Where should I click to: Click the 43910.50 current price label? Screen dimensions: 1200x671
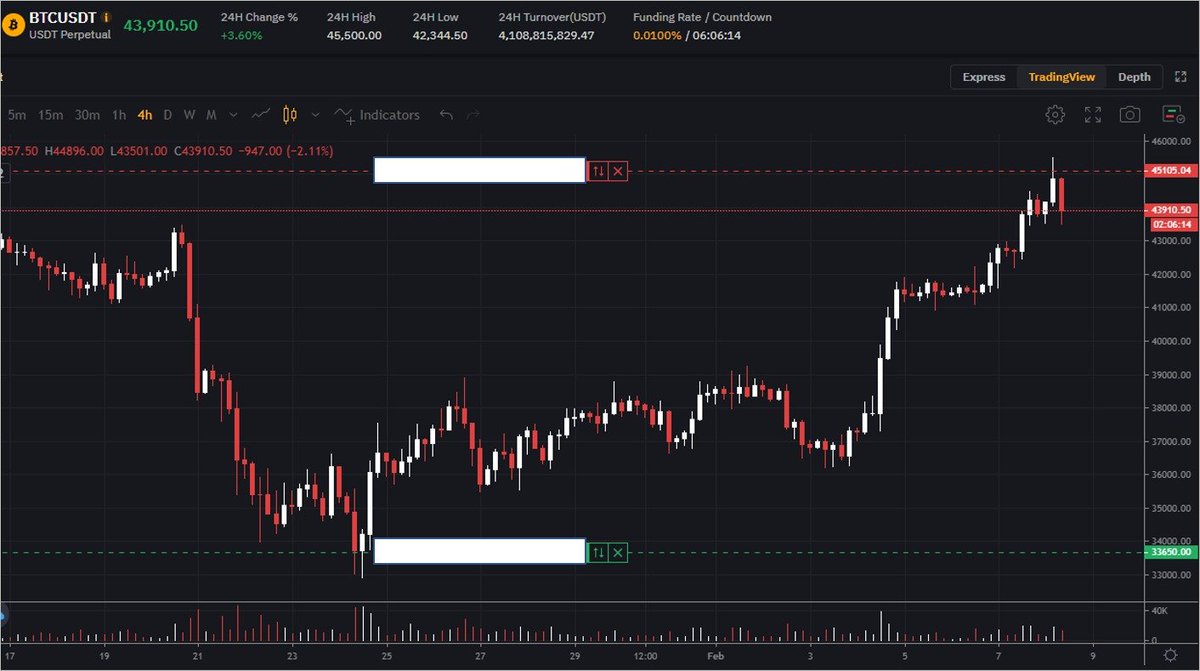(x=1170, y=210)
